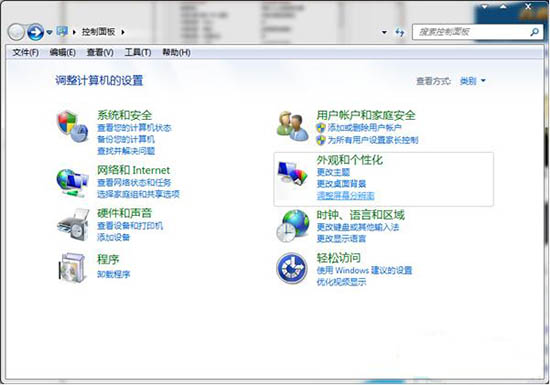Open the User Accounts people icon

[293, 126]
